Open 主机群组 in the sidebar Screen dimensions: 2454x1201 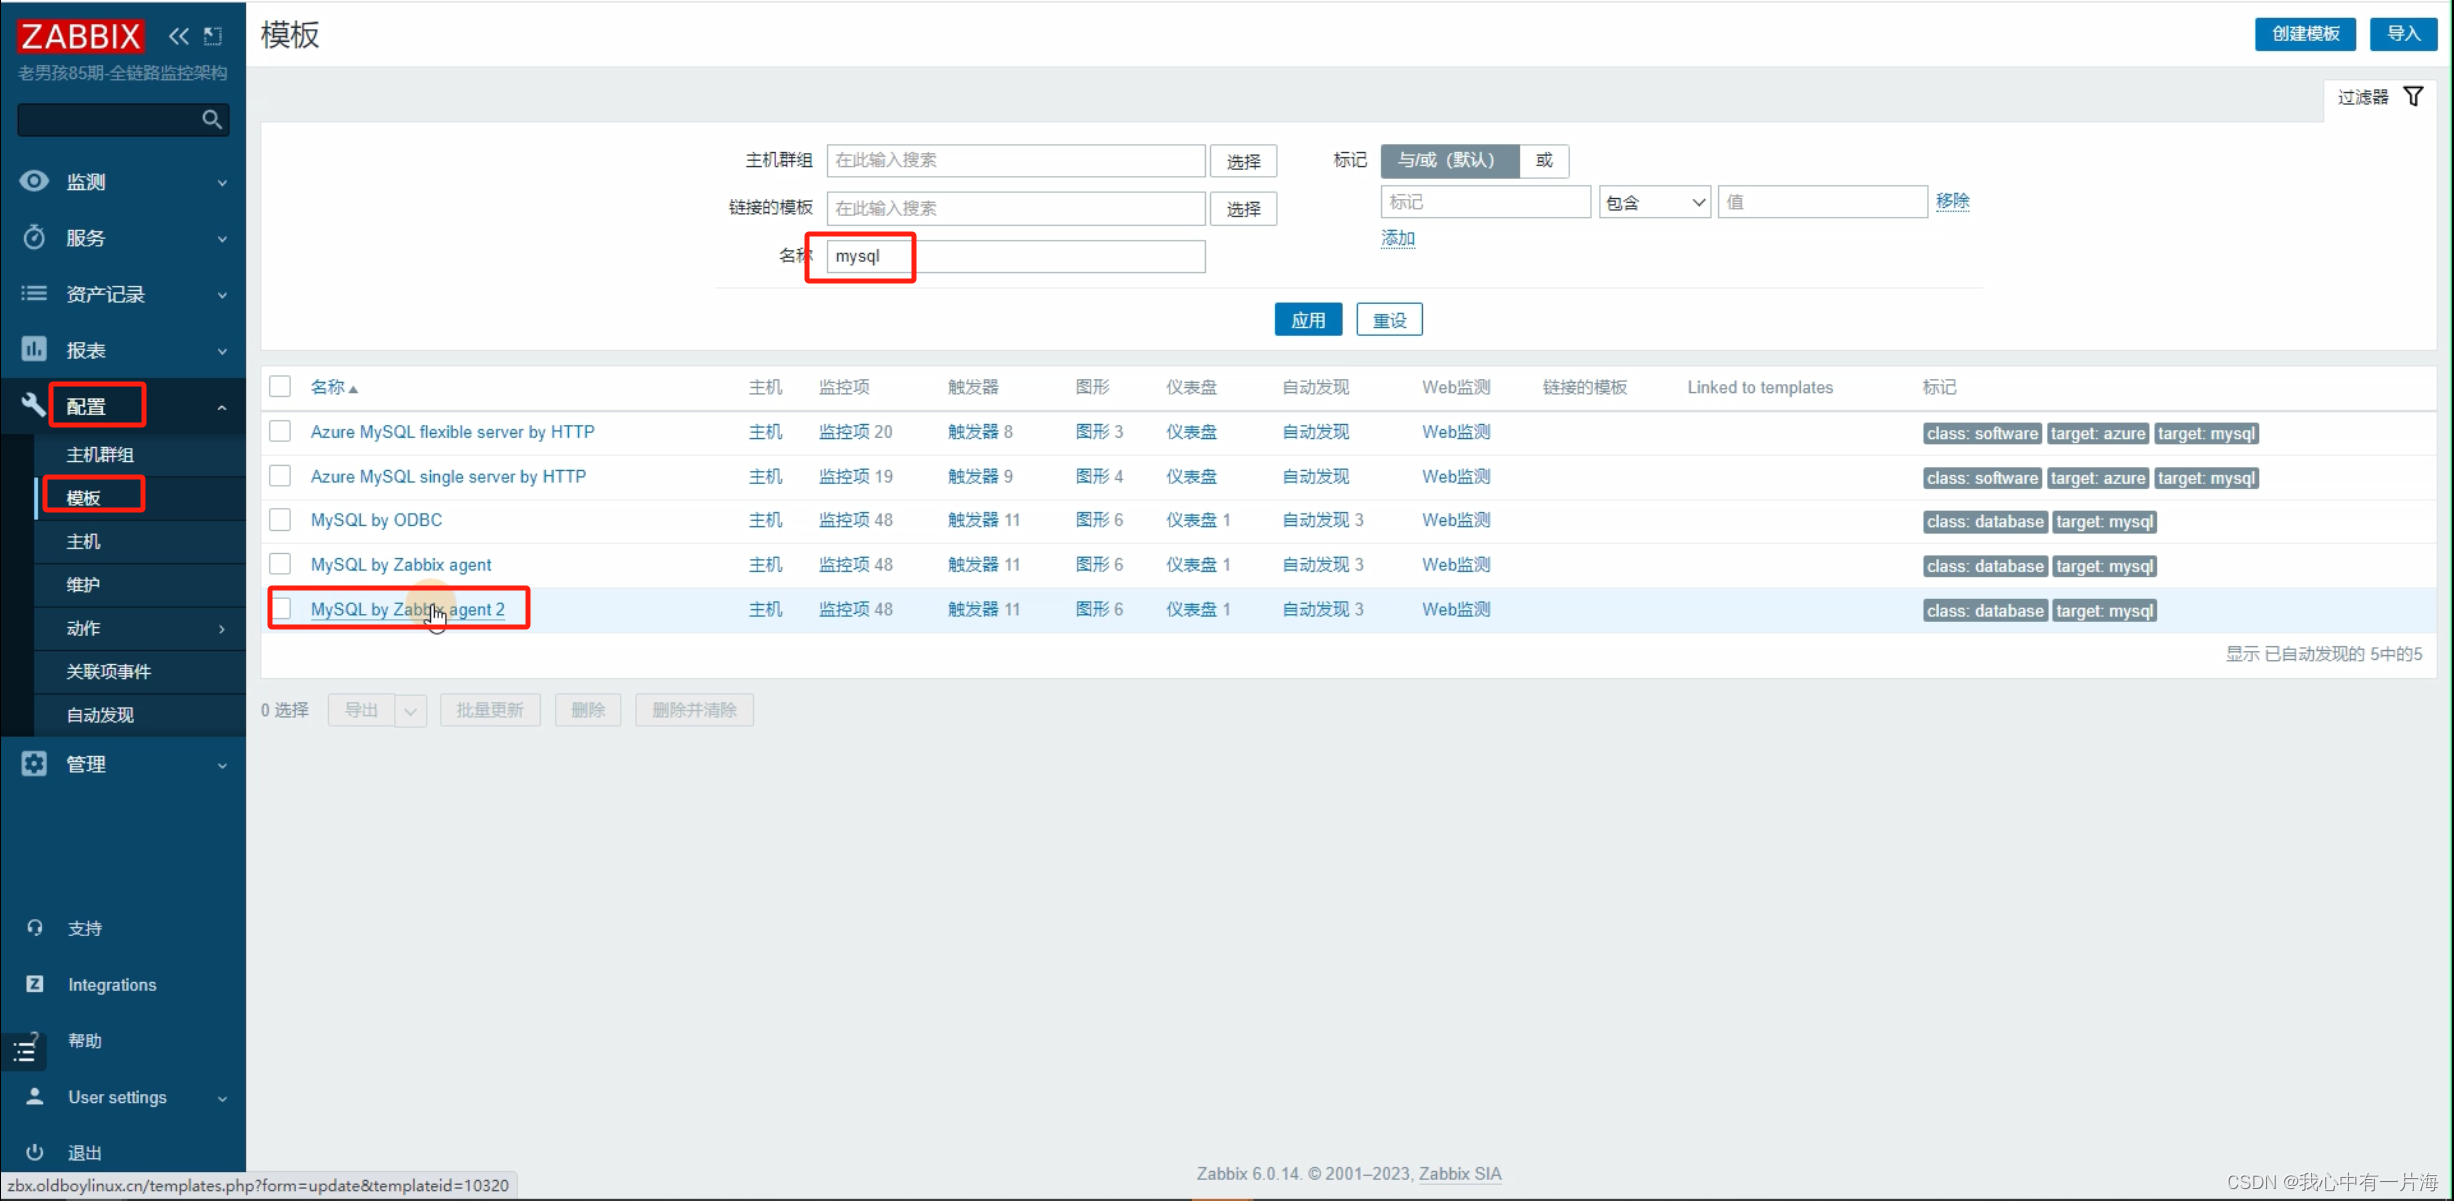[x=100, y=455]
